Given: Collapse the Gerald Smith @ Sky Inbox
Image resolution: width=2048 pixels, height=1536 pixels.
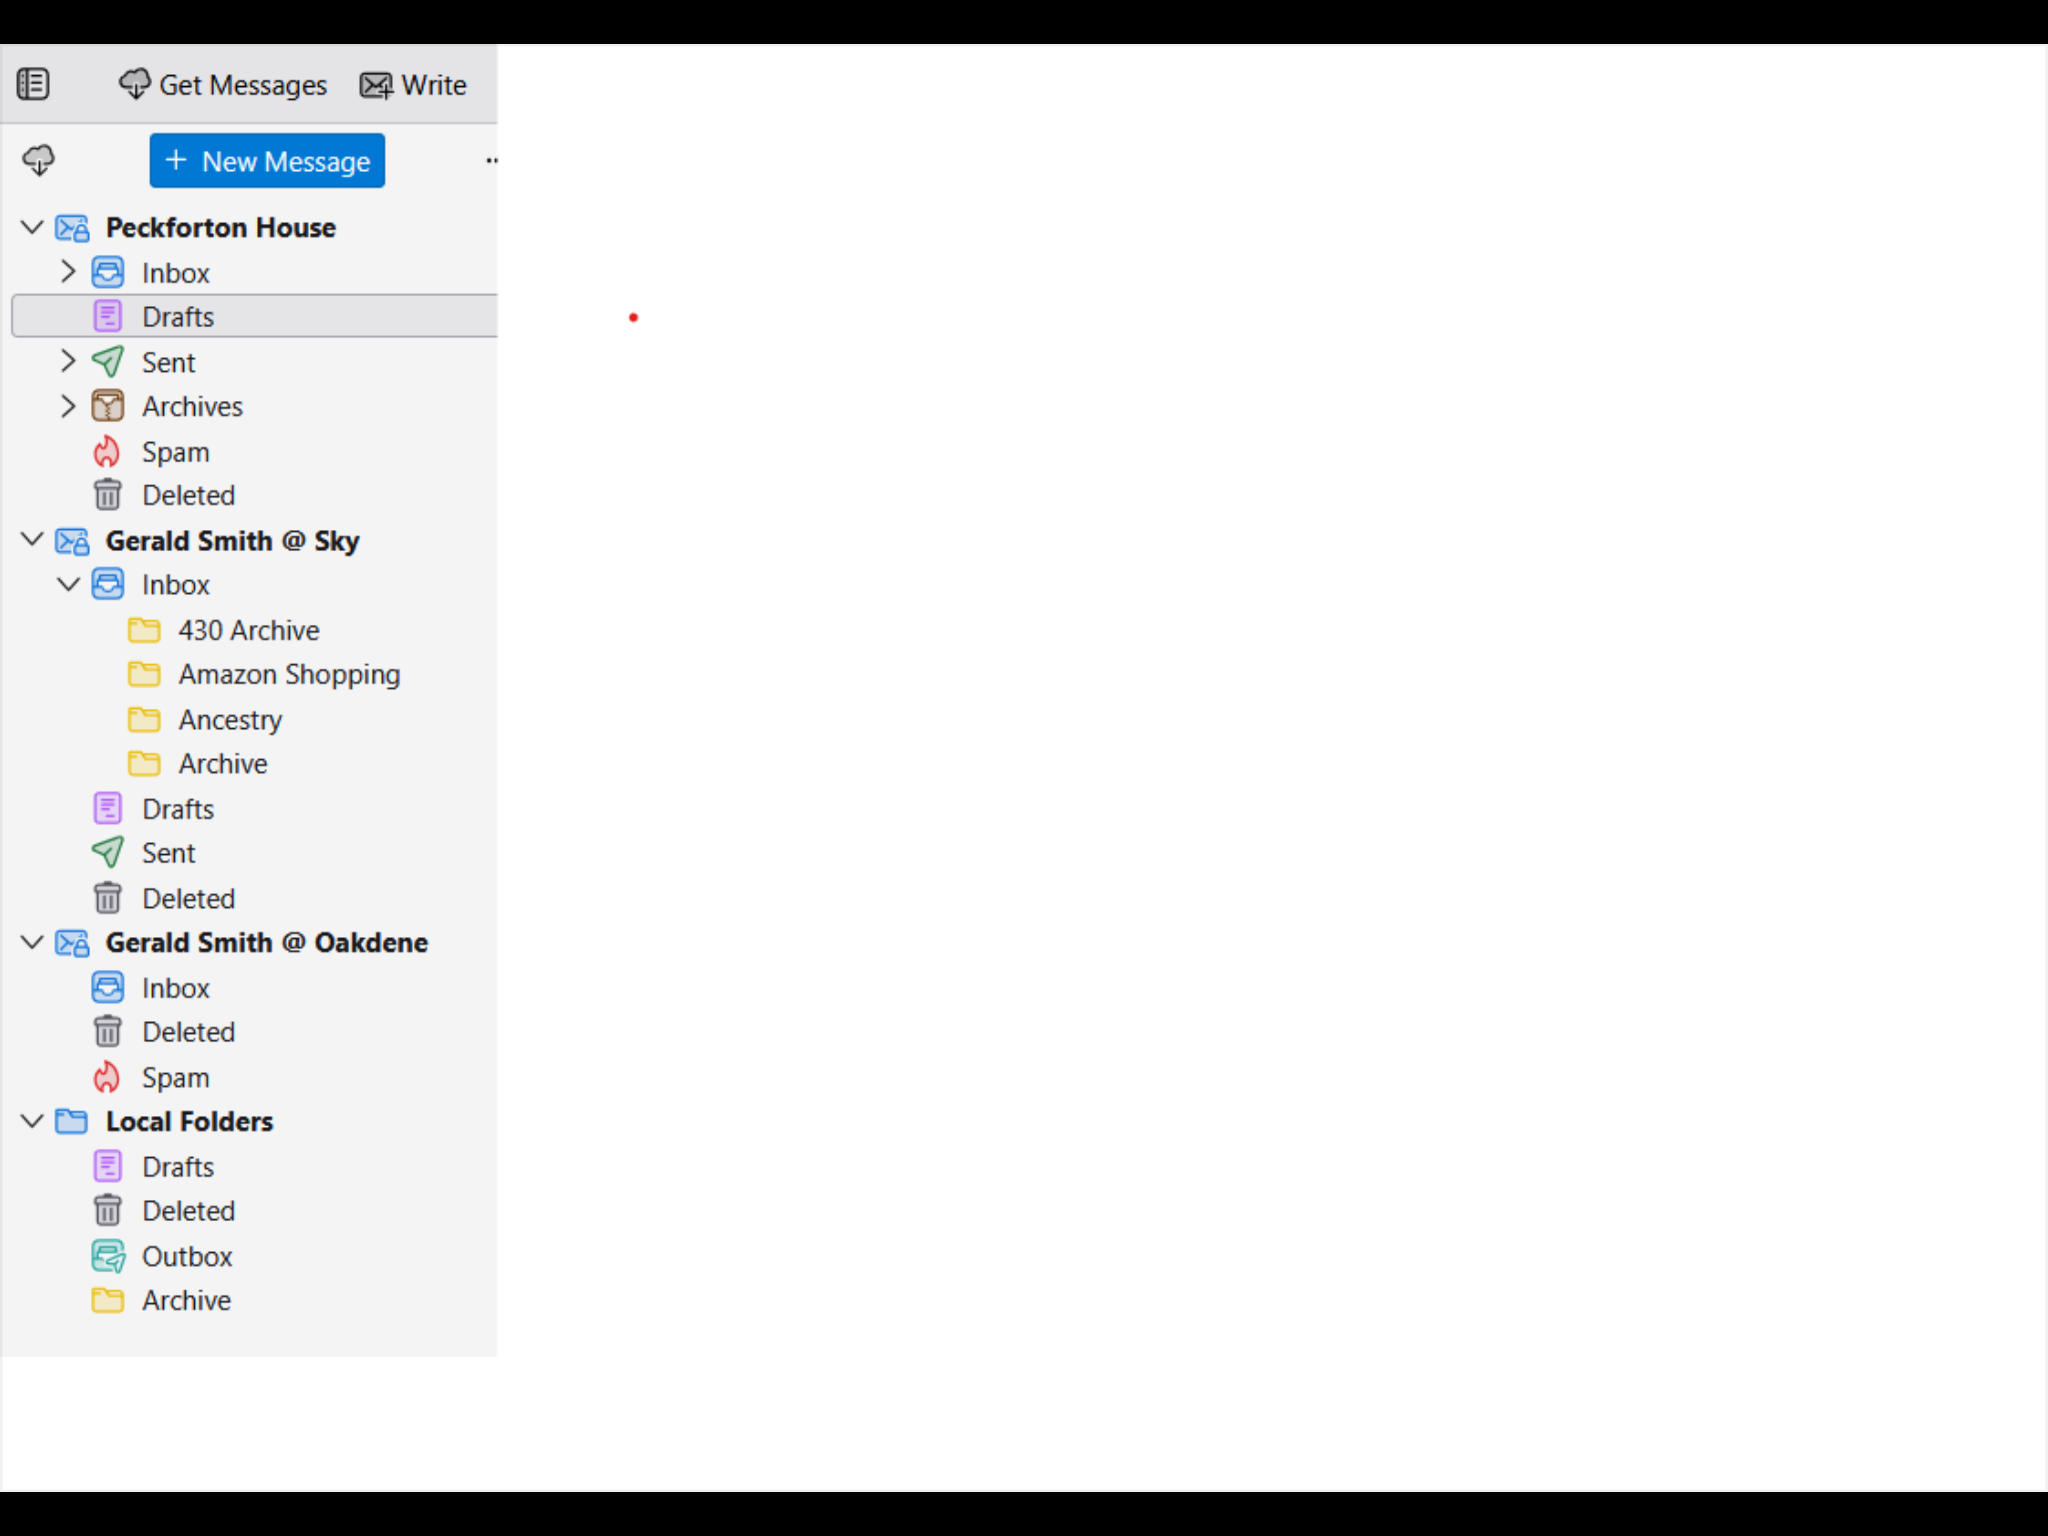Looking at the screenshot, I should pos(68,584).
